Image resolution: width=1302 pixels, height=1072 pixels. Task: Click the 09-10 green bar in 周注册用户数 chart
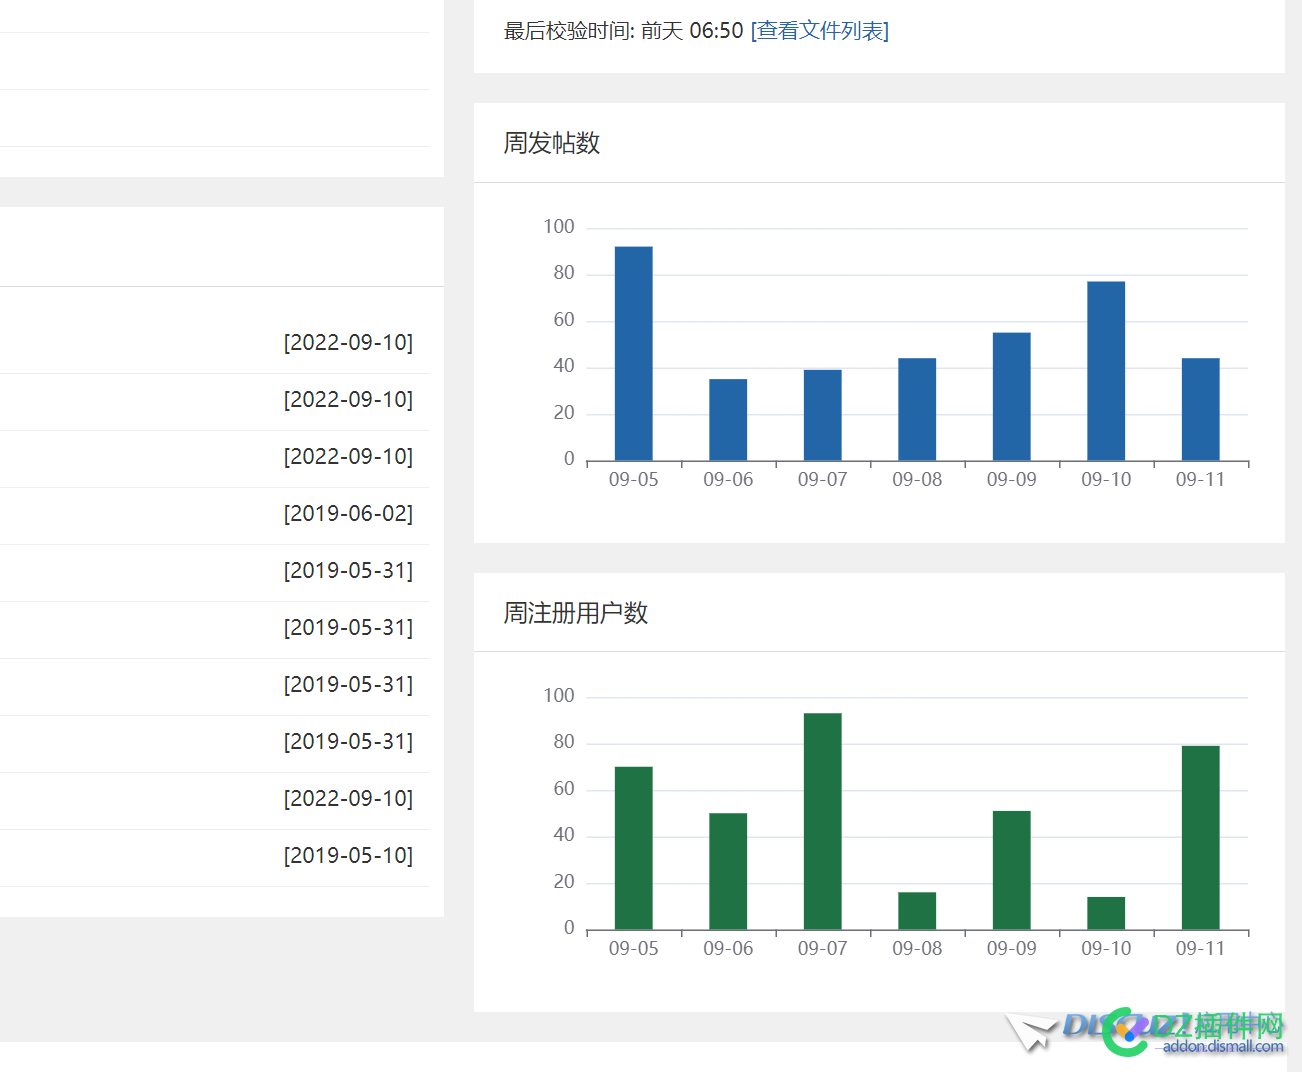coord(1106,913)
